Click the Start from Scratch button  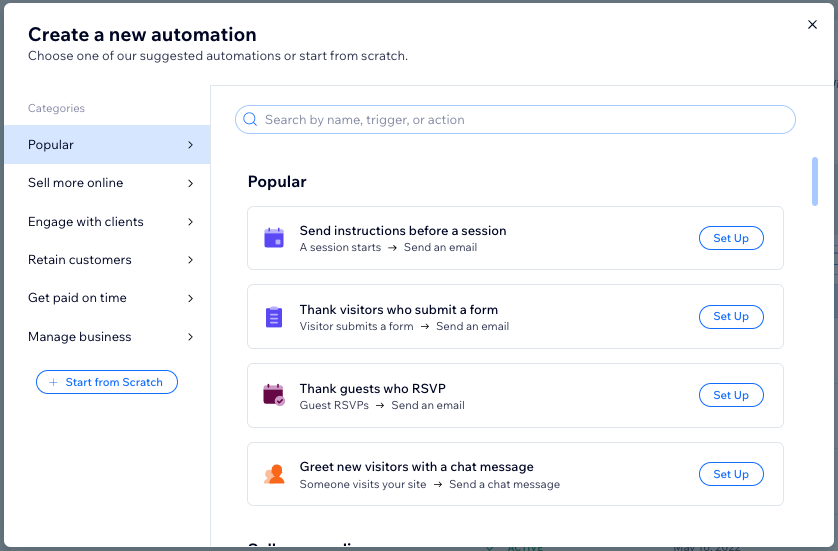click(107, 382)
